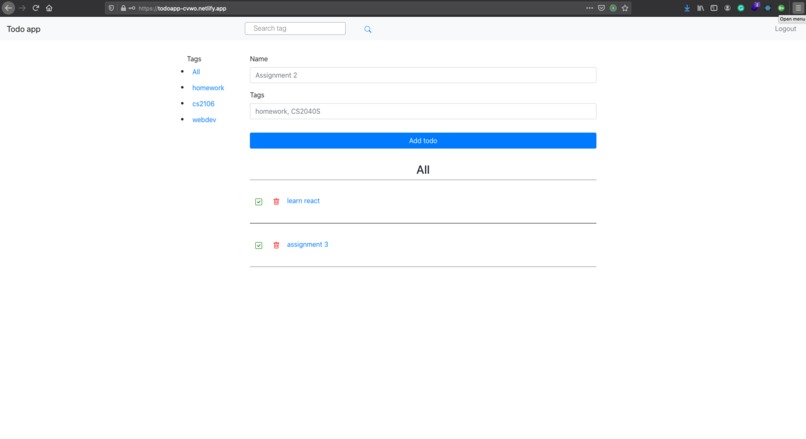This screenshot has width=806, height=439.
Task: Open saved-login key icon in address bar
Action: pos(132,8)
